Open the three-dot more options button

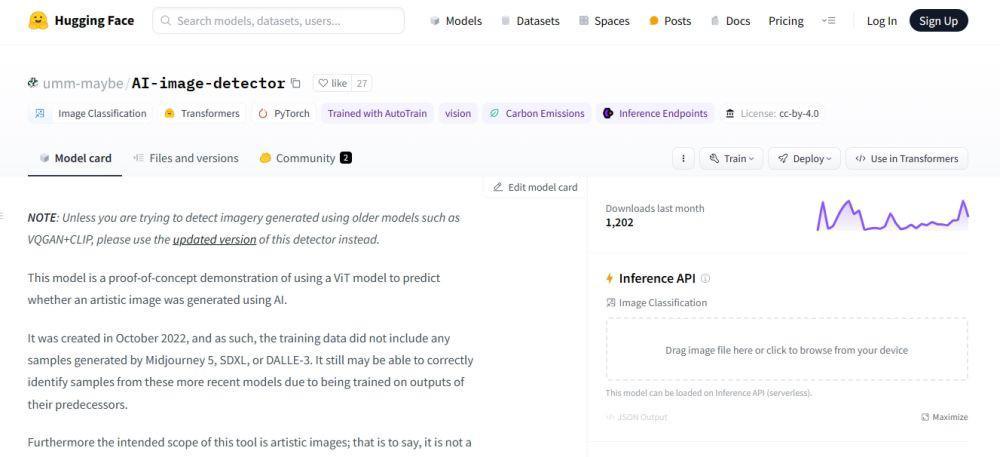[684, 159]
